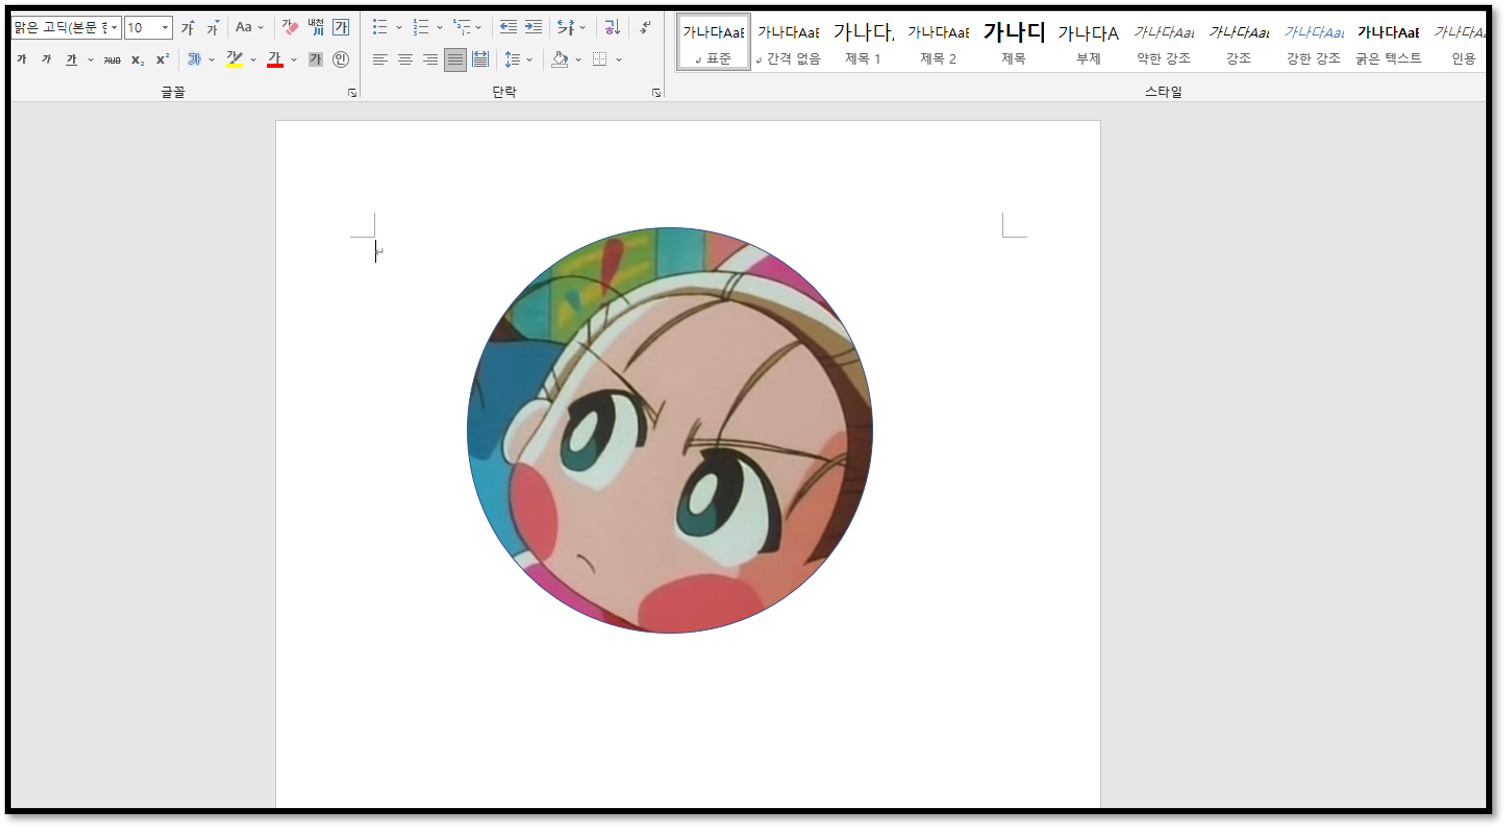Expand the highlight color options arrow
This screenshot has height=827, width=1505.
253,60
